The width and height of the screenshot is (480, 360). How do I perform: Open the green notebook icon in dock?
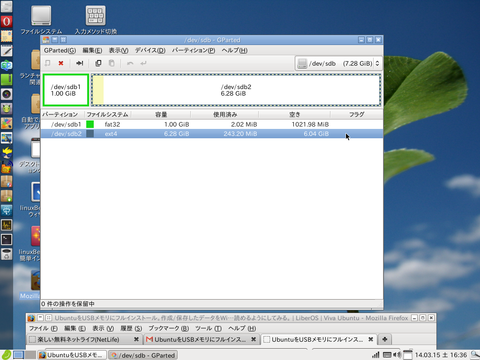click(x=6, y=79)
